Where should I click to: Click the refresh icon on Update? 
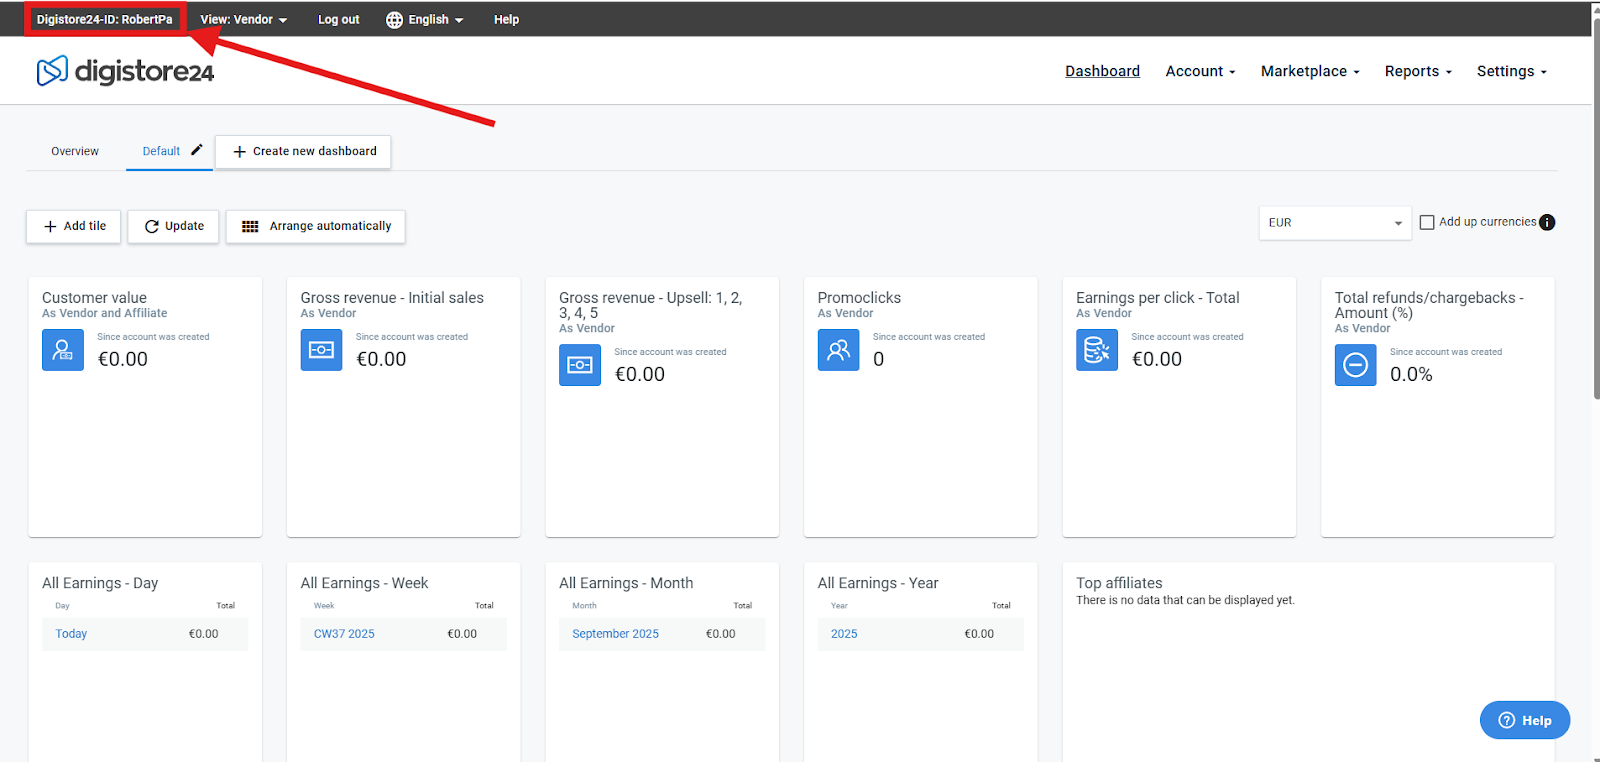(x=152, y=226)
